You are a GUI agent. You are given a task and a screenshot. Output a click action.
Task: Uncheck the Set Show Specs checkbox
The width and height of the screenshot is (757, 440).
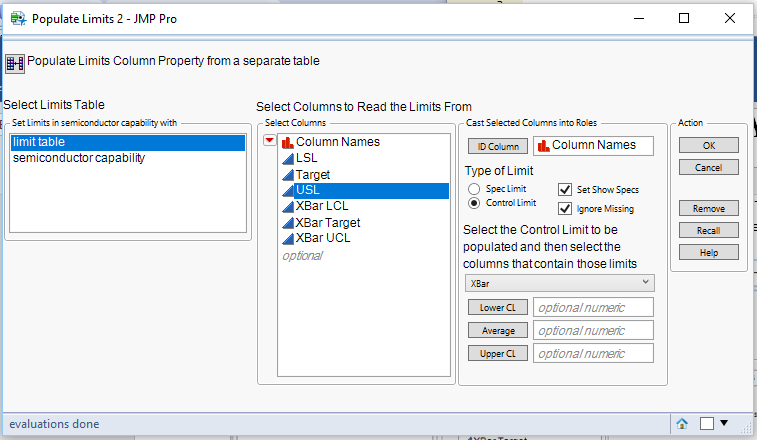point(566,189)
